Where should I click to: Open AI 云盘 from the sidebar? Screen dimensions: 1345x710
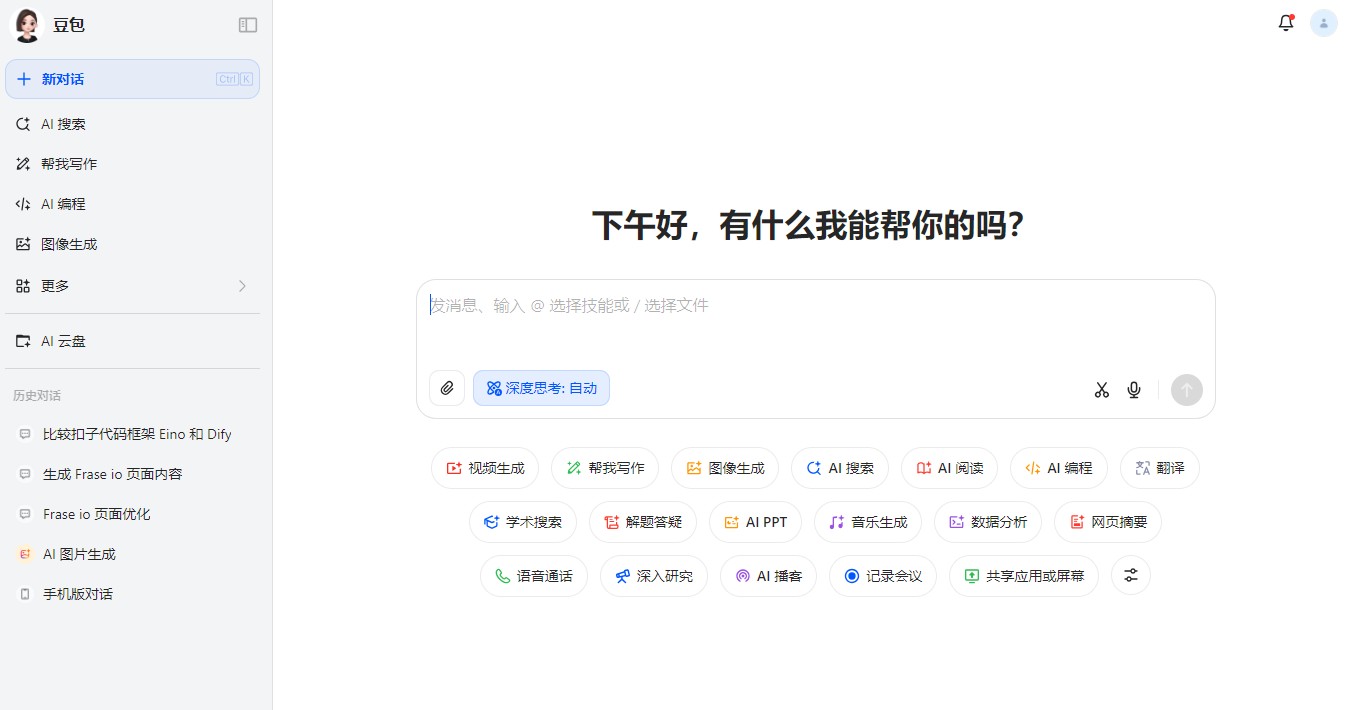[x=63, y=341]
